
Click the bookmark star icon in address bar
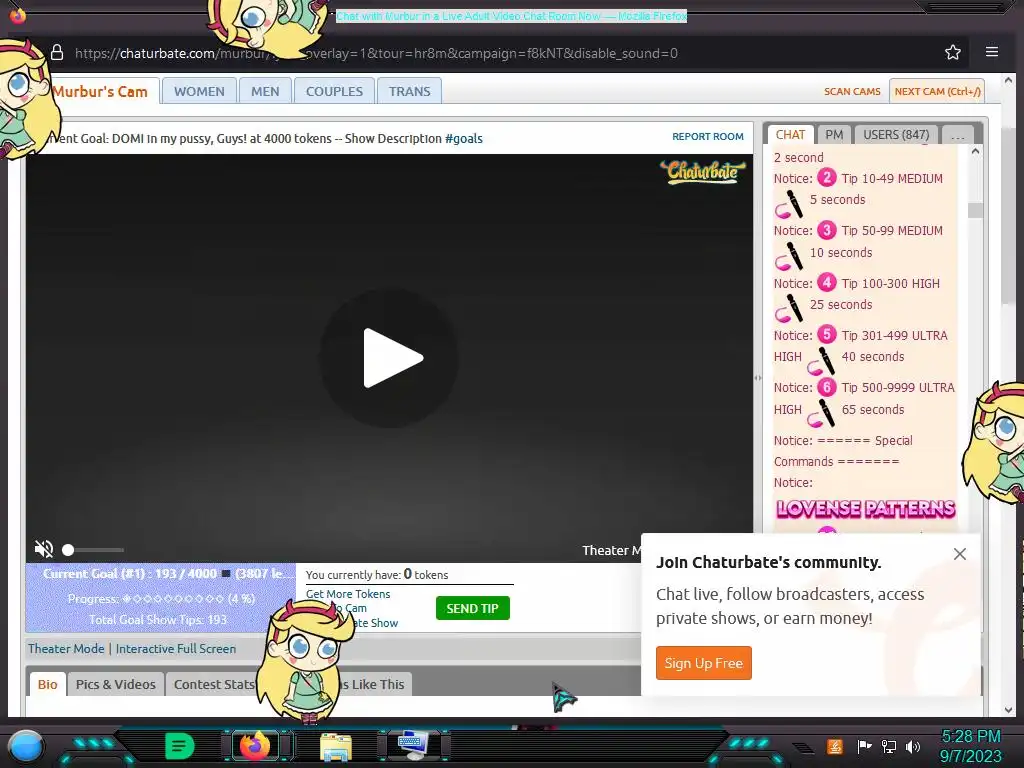pyautogui.click(x=953, y=52)
